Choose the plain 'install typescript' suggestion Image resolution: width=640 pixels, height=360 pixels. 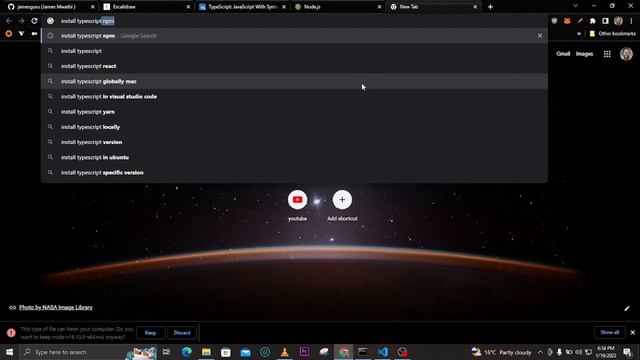(294, 51)
